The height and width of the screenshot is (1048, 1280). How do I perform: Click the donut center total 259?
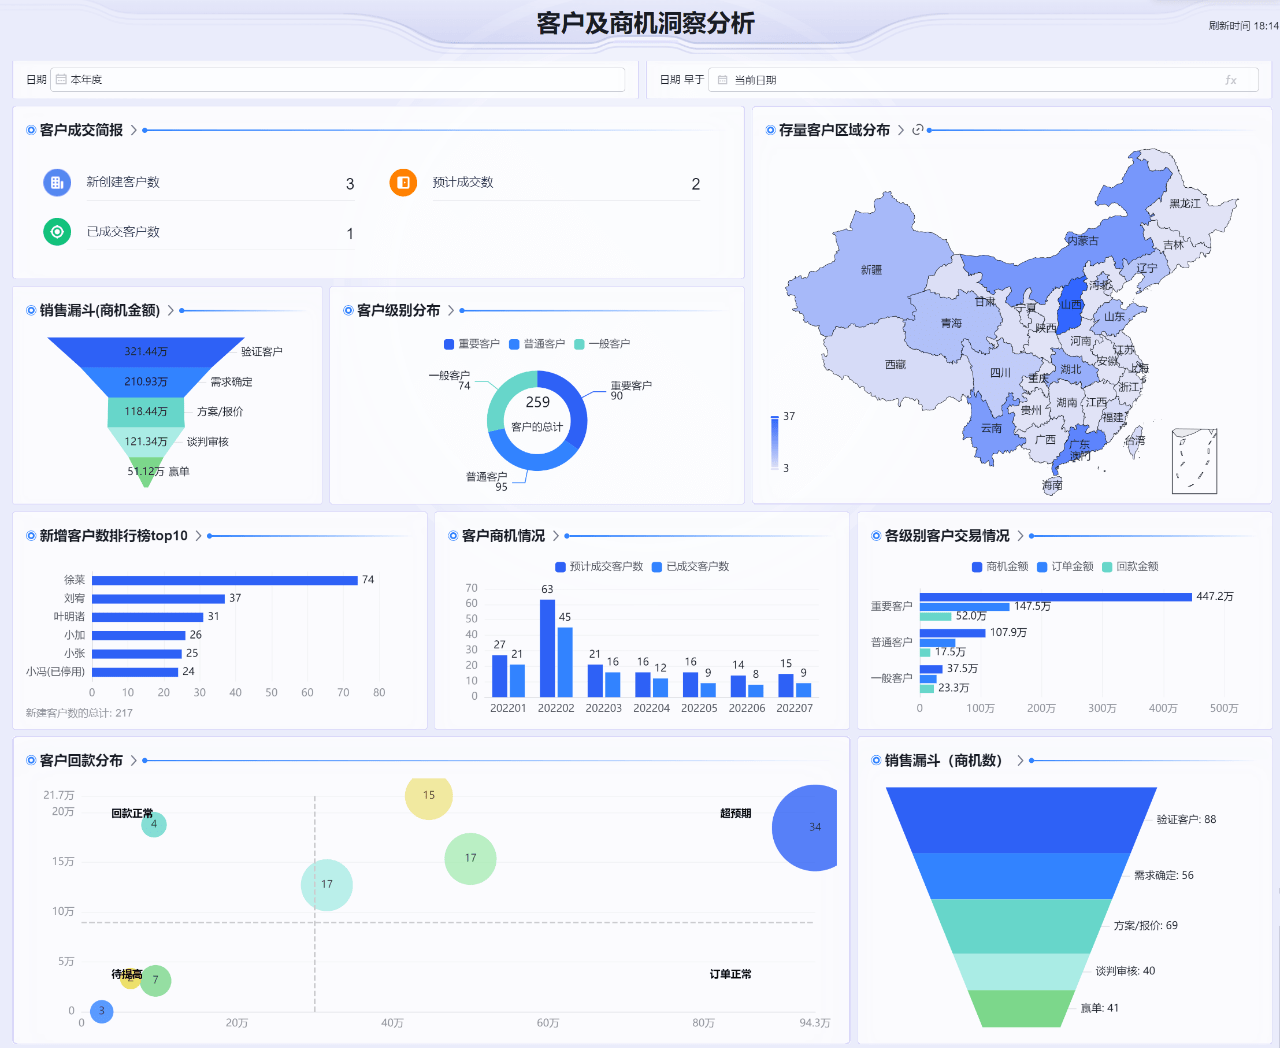coord(538,402)
